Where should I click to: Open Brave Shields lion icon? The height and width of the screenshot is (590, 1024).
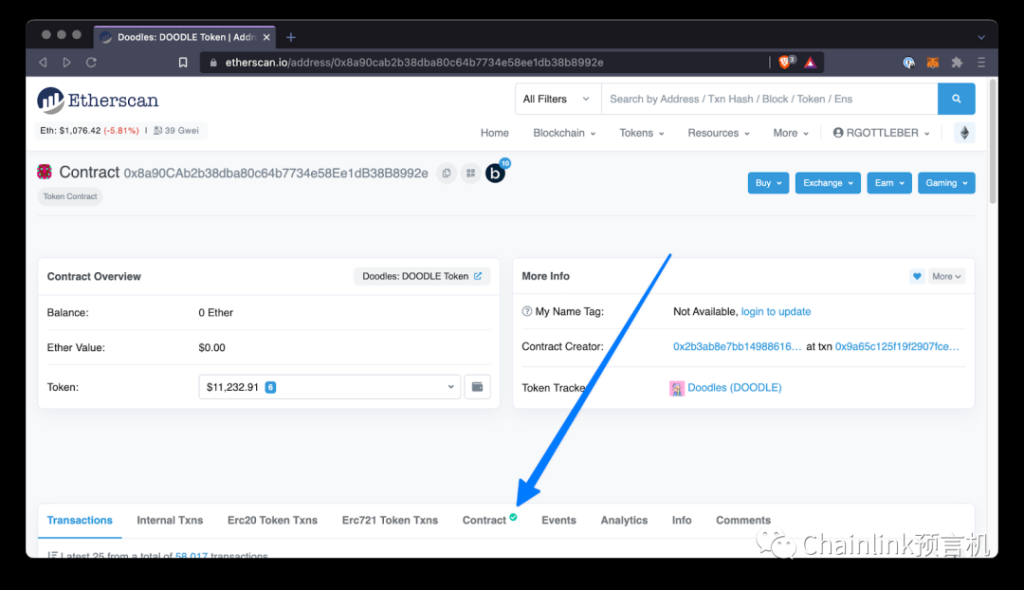[785, 62]
